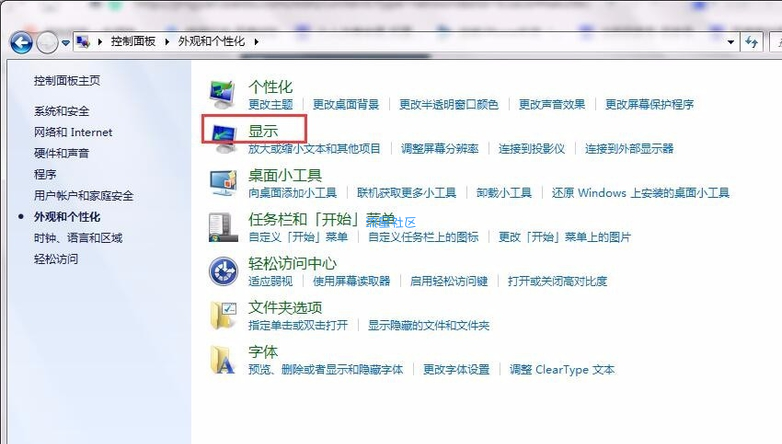Click 更改半透明窗口颜色 link
Viewport: 782px width, 444px height.
point(449,104)
